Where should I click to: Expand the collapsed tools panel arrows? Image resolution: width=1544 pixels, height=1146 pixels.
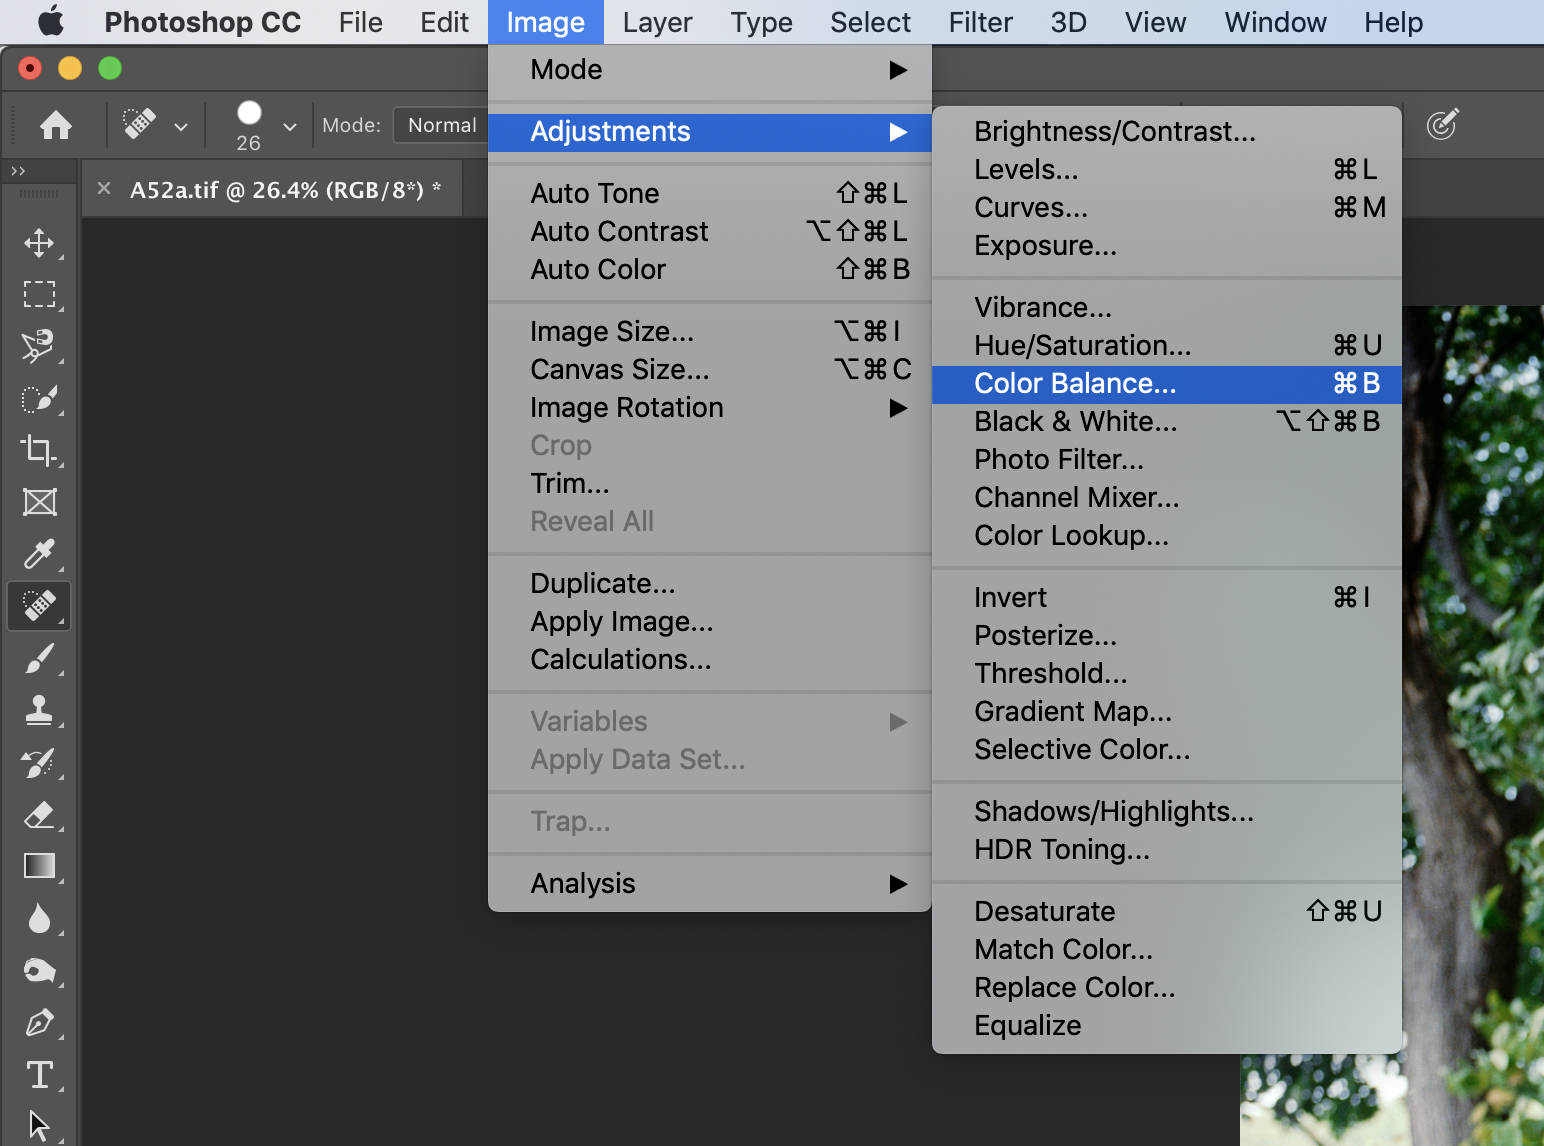(18, 171)
